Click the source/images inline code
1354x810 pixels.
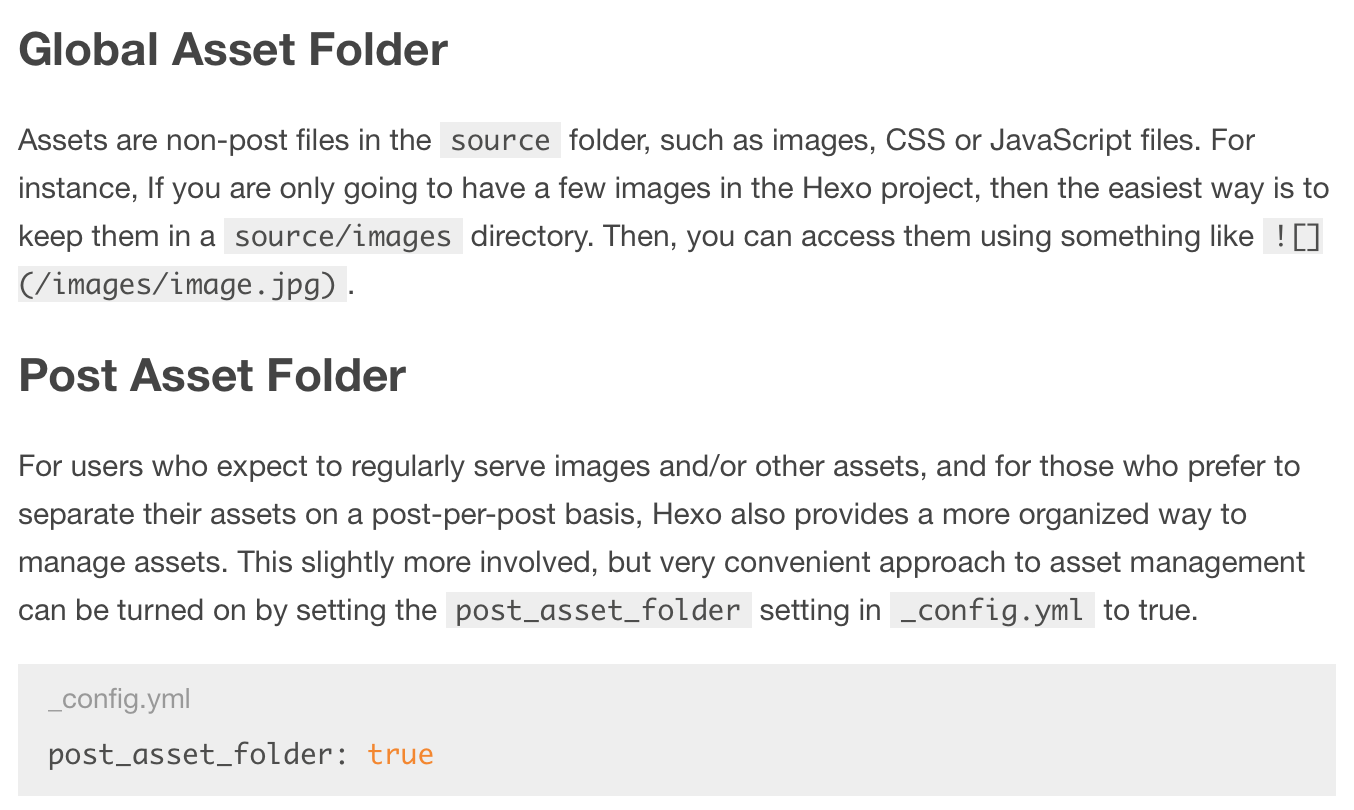(x=343, y=236)
